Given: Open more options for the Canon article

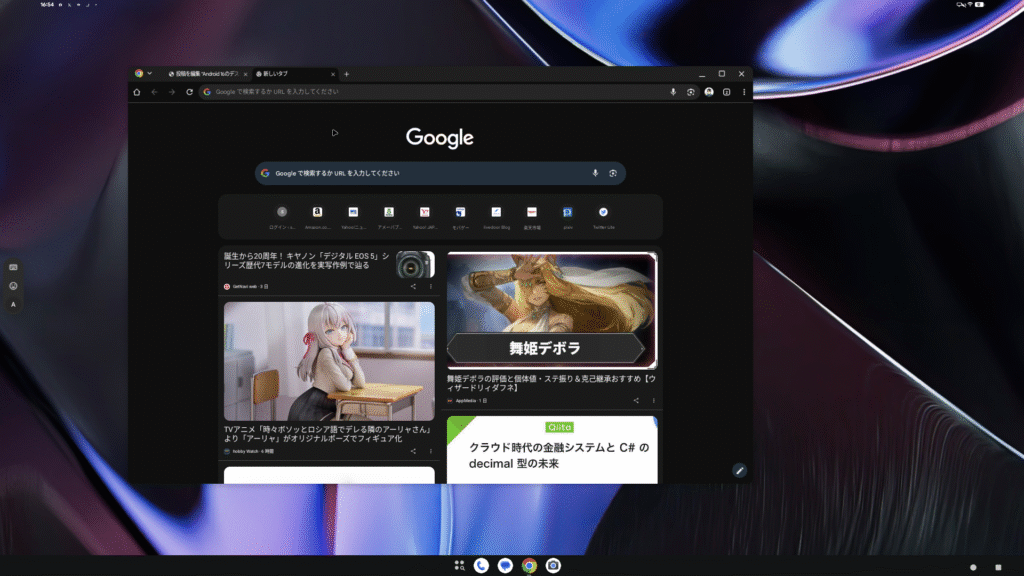Looking at the screenshot, I should 431,286.
